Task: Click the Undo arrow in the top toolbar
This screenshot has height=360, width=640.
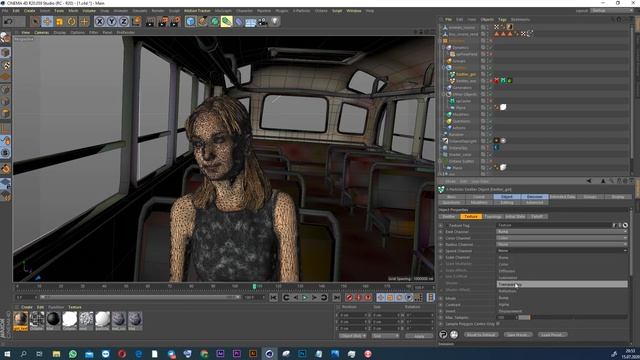Action: click(8, 21)
